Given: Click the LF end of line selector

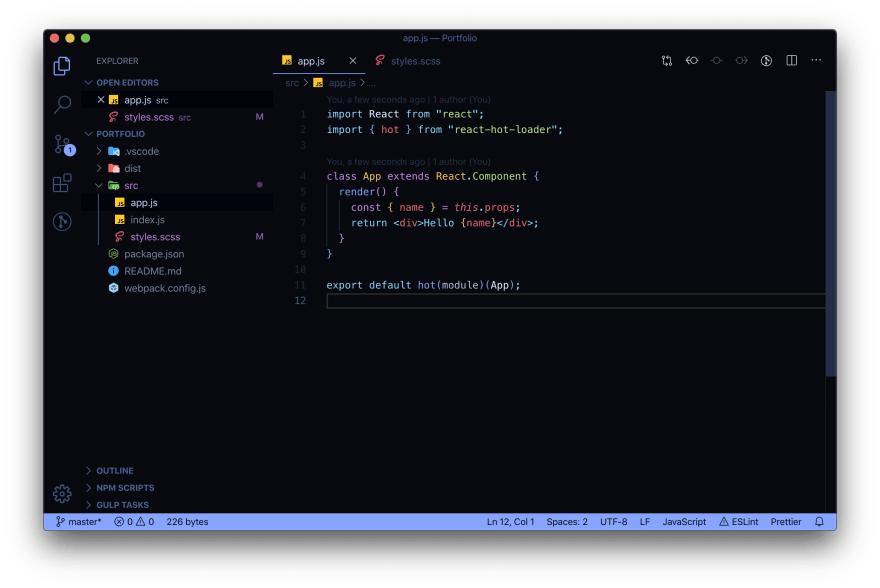Looking at the screenshot, I should pos(645,522).
